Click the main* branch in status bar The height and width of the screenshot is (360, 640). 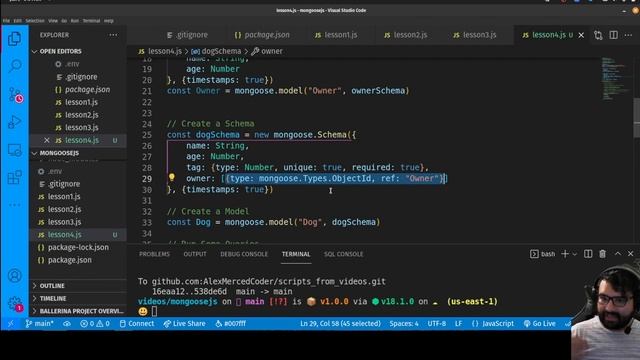point(39,323)
